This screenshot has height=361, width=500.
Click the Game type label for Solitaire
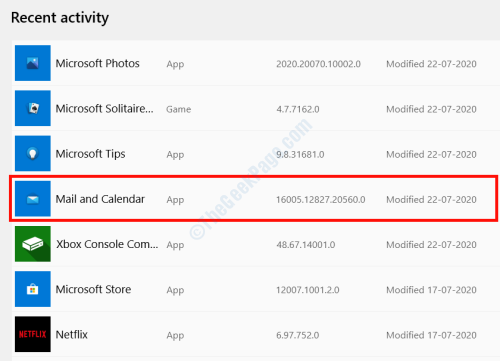tap(179, 109)
